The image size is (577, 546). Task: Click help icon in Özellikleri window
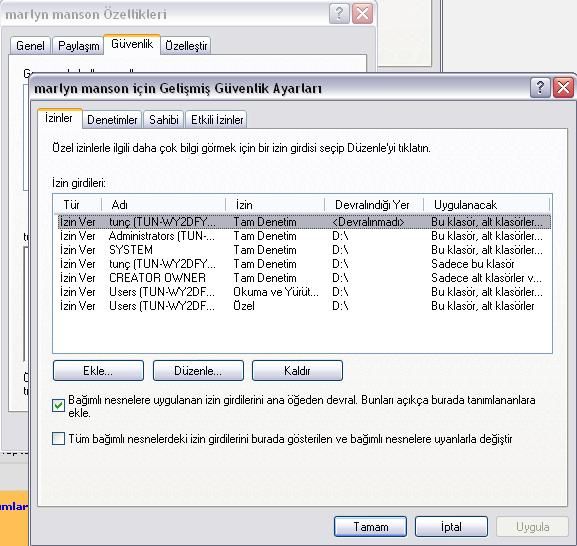click(339, 14)
